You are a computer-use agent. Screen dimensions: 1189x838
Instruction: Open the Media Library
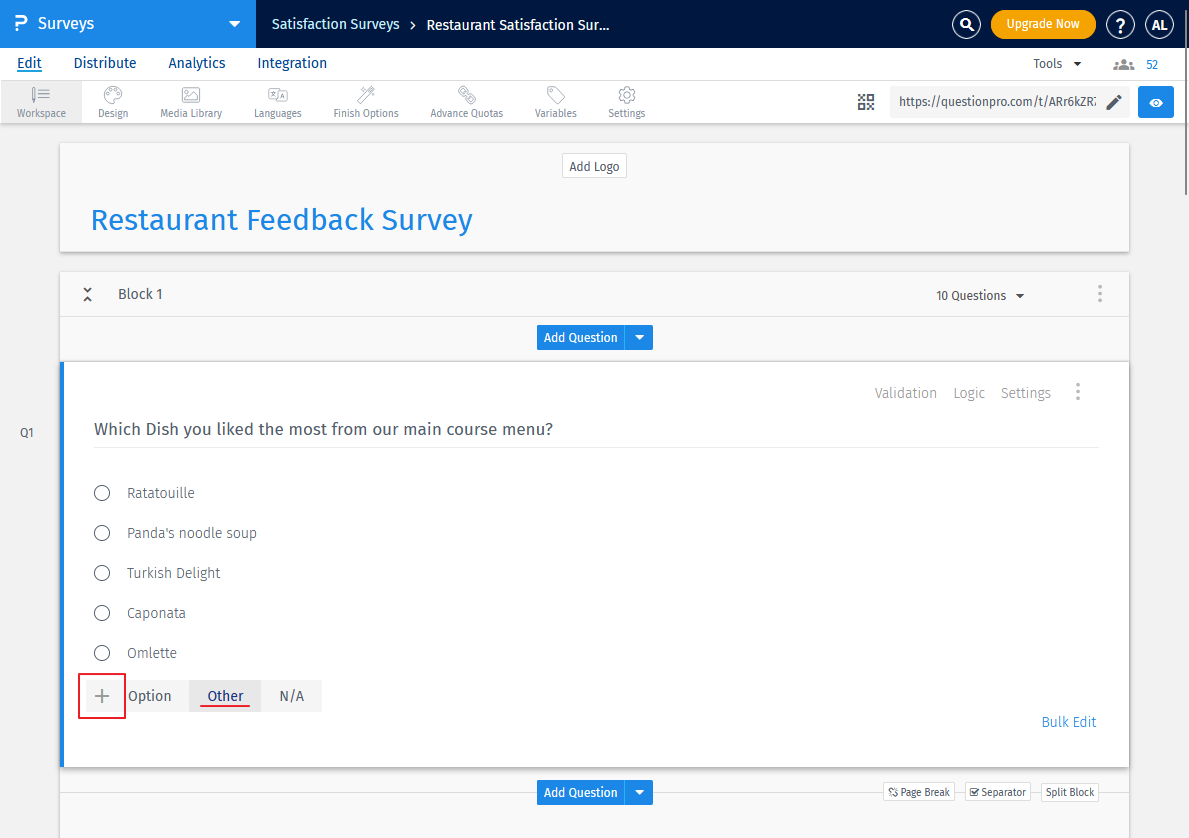tap(190, 101)
